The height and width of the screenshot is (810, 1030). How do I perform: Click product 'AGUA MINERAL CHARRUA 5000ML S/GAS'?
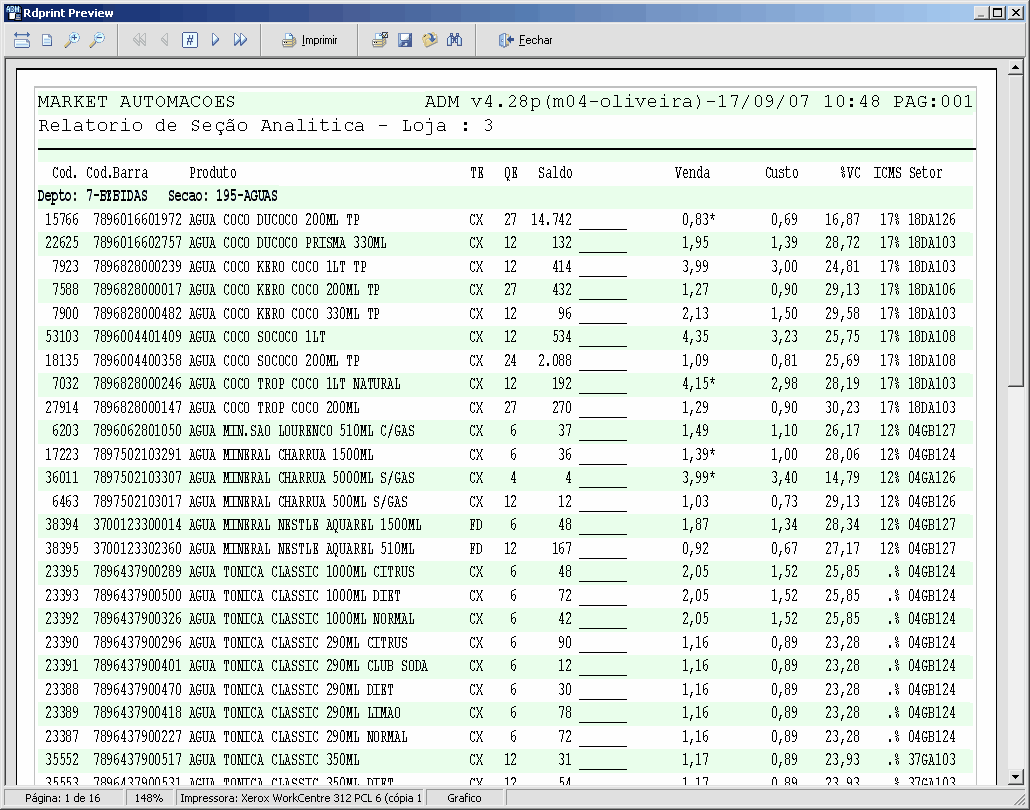click(302, 478)
